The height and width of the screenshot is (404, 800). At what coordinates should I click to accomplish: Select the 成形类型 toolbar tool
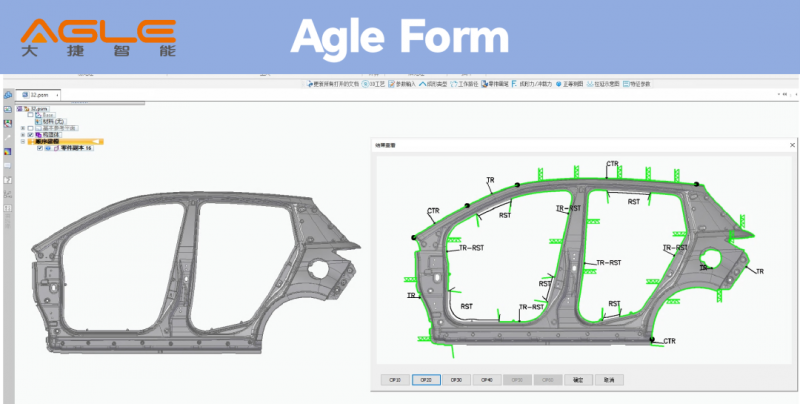pyautogui.click(x=433, y=84)
